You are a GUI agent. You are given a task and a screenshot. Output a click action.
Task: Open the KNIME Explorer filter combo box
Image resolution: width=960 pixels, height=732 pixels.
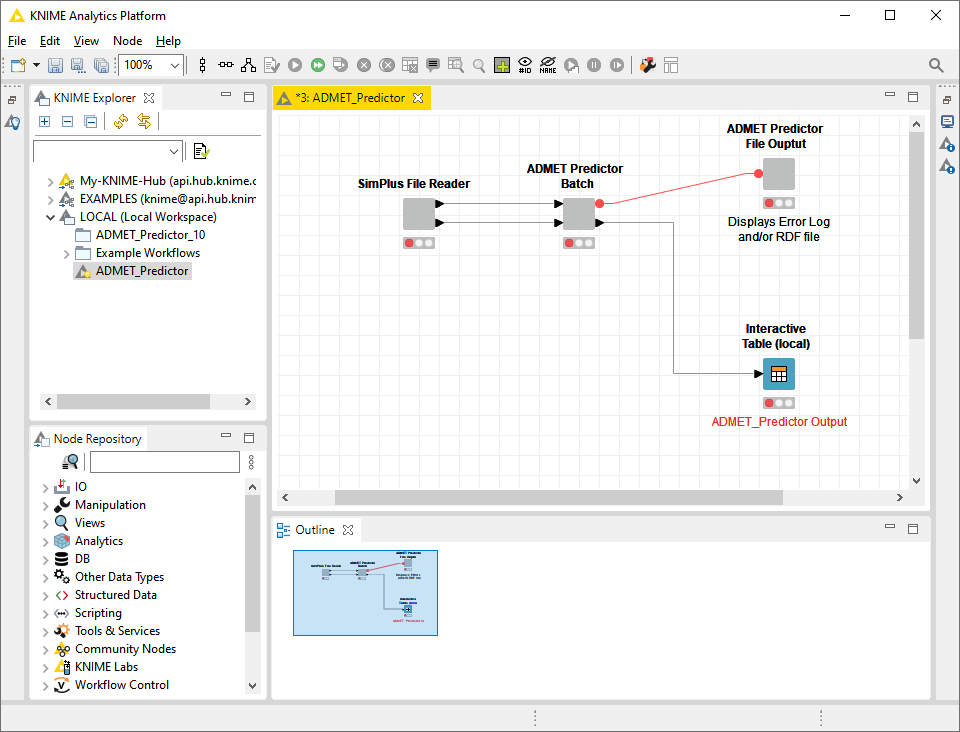[x=108, y=151]
